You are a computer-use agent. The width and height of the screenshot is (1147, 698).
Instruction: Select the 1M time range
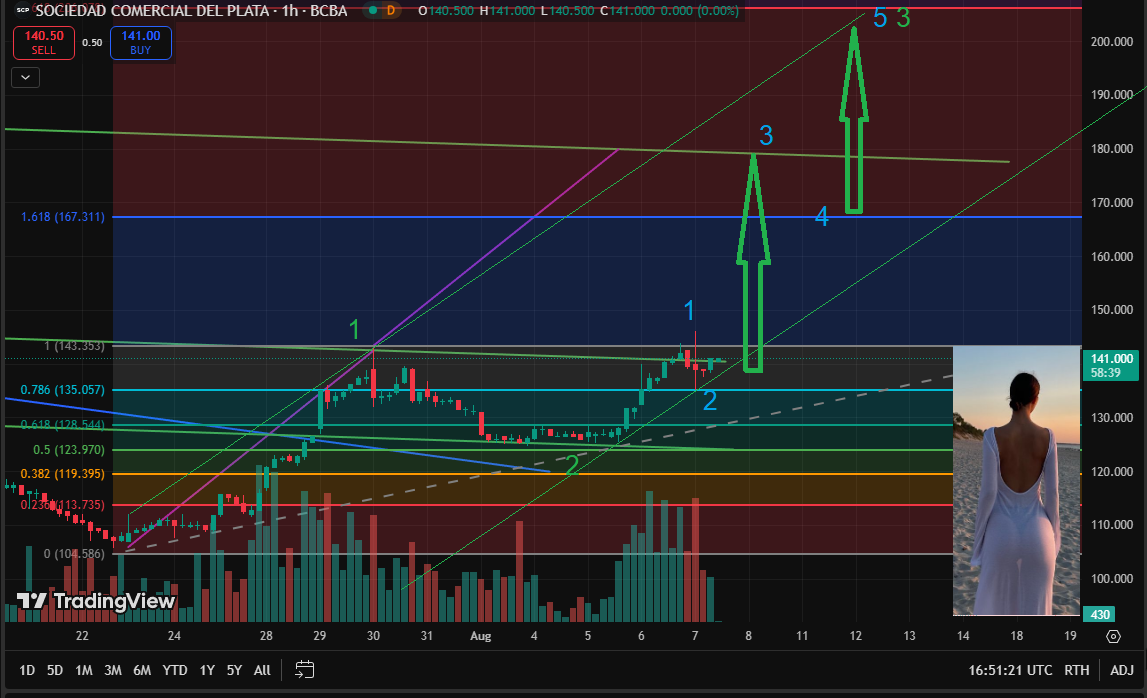click(84, 670)
